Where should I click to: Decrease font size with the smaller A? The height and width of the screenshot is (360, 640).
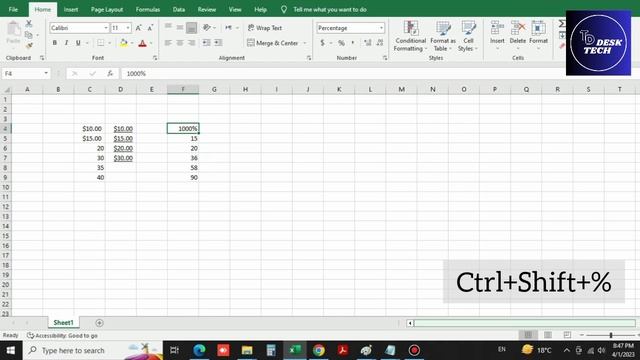point(150,28)
